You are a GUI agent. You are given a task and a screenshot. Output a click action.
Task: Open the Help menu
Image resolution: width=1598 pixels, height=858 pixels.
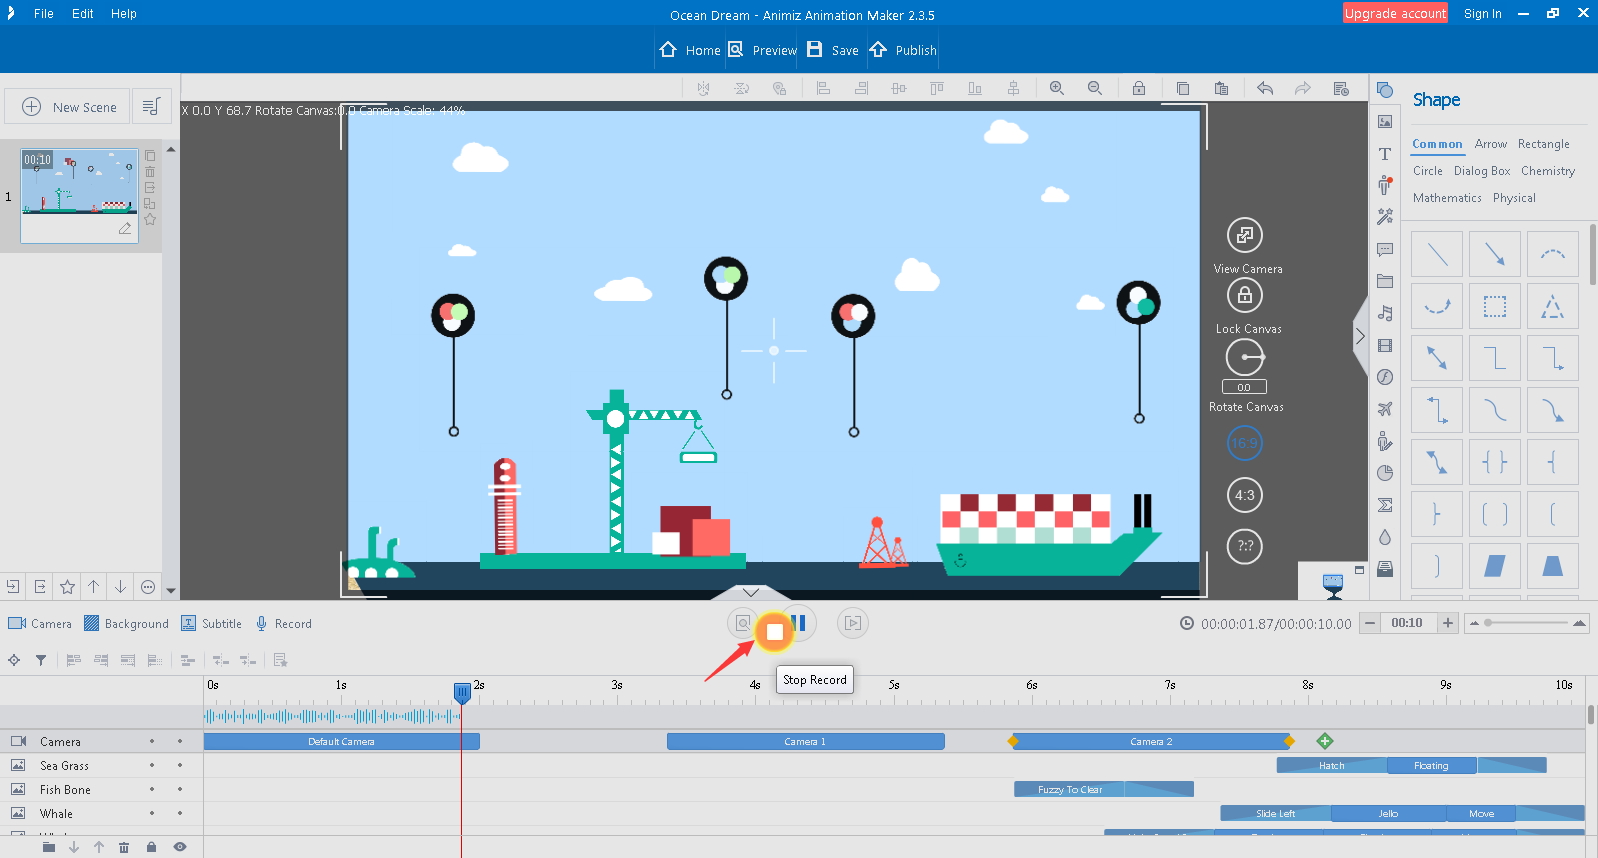(124, 14)
